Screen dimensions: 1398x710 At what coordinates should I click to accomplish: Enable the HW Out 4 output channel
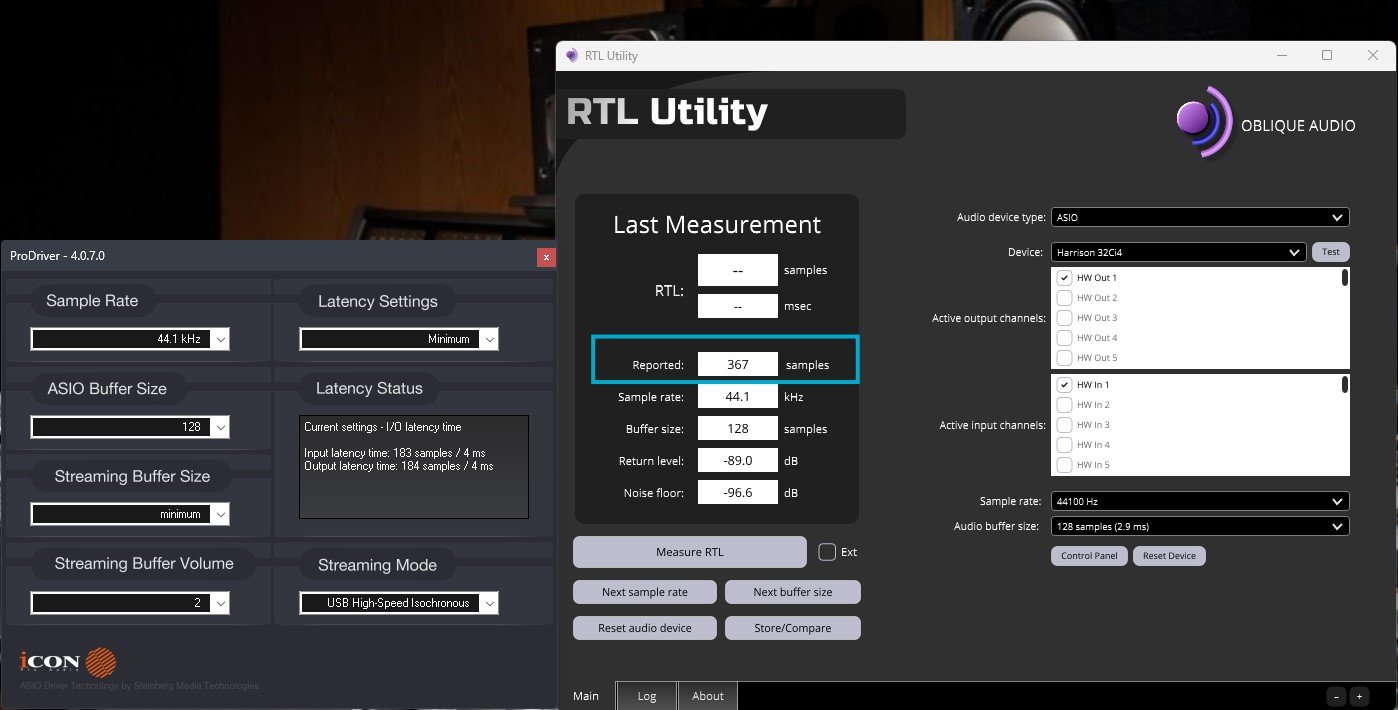(1065, 338)
